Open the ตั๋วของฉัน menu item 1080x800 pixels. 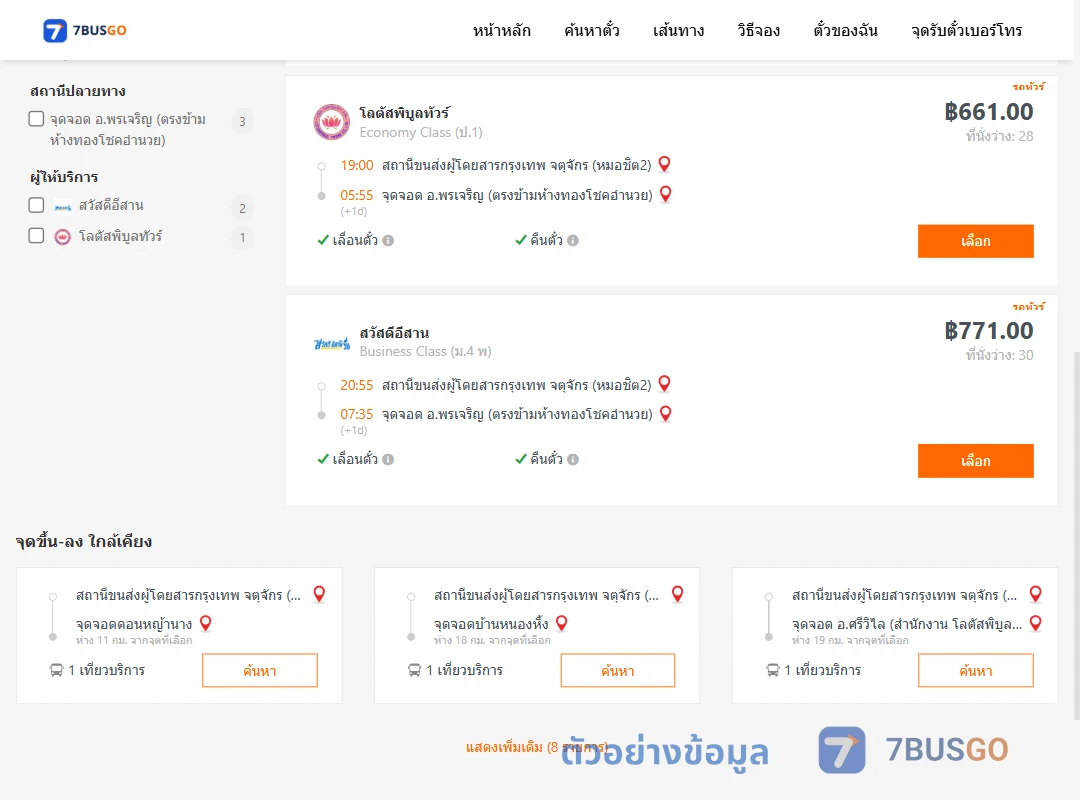(845, 30)
